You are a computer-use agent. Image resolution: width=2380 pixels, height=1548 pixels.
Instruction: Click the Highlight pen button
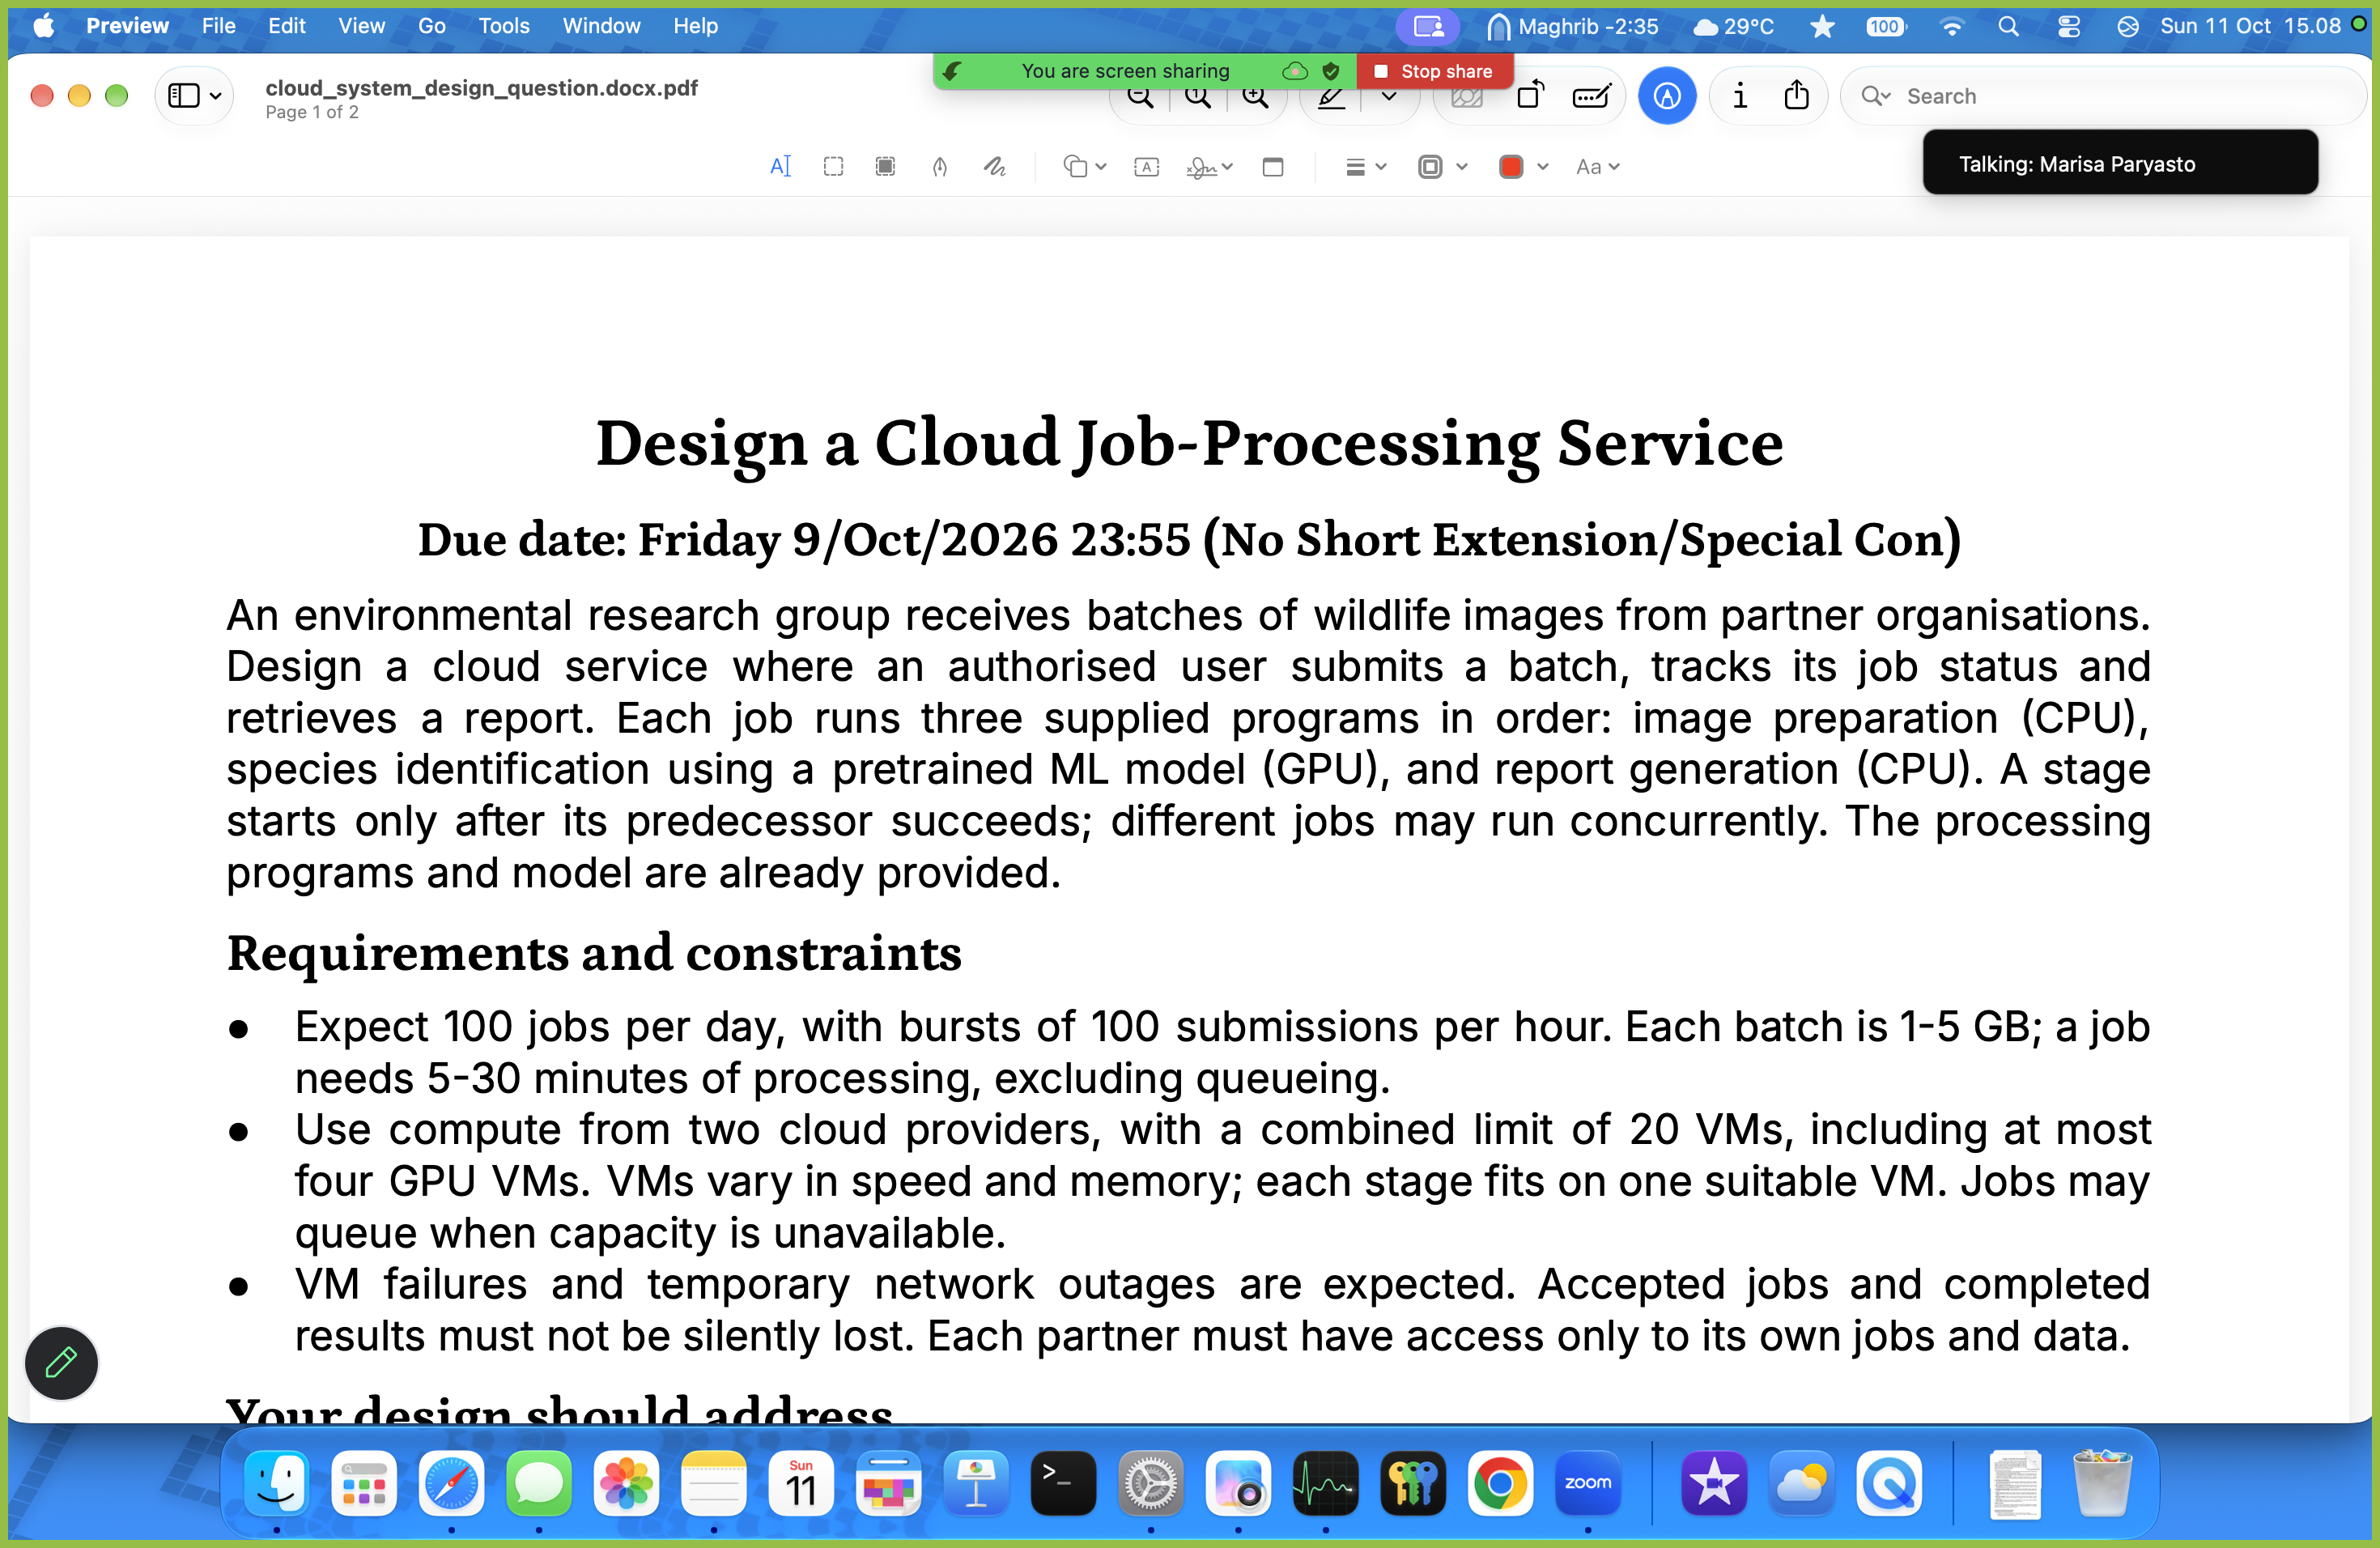[x=1332, y=97]
